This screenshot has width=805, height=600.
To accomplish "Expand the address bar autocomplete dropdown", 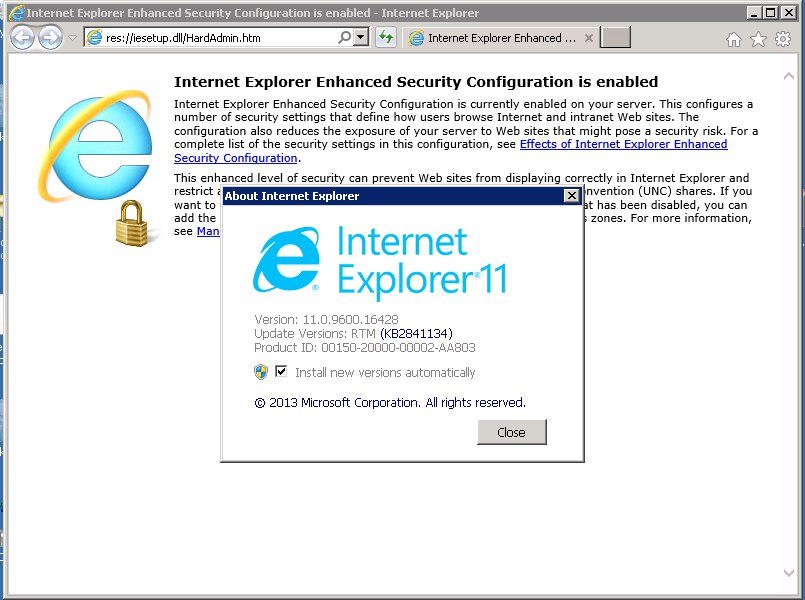I will point(361,37).
